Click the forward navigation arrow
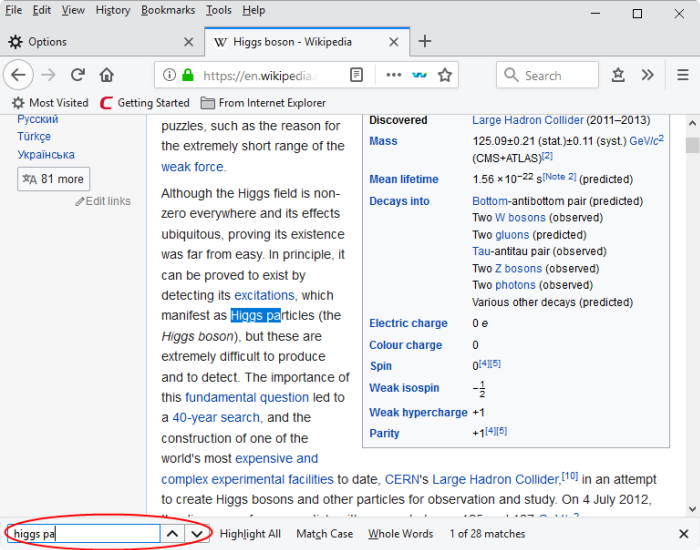Image resolution: width=700 pixels, height=550 pixels. [48, 75]
